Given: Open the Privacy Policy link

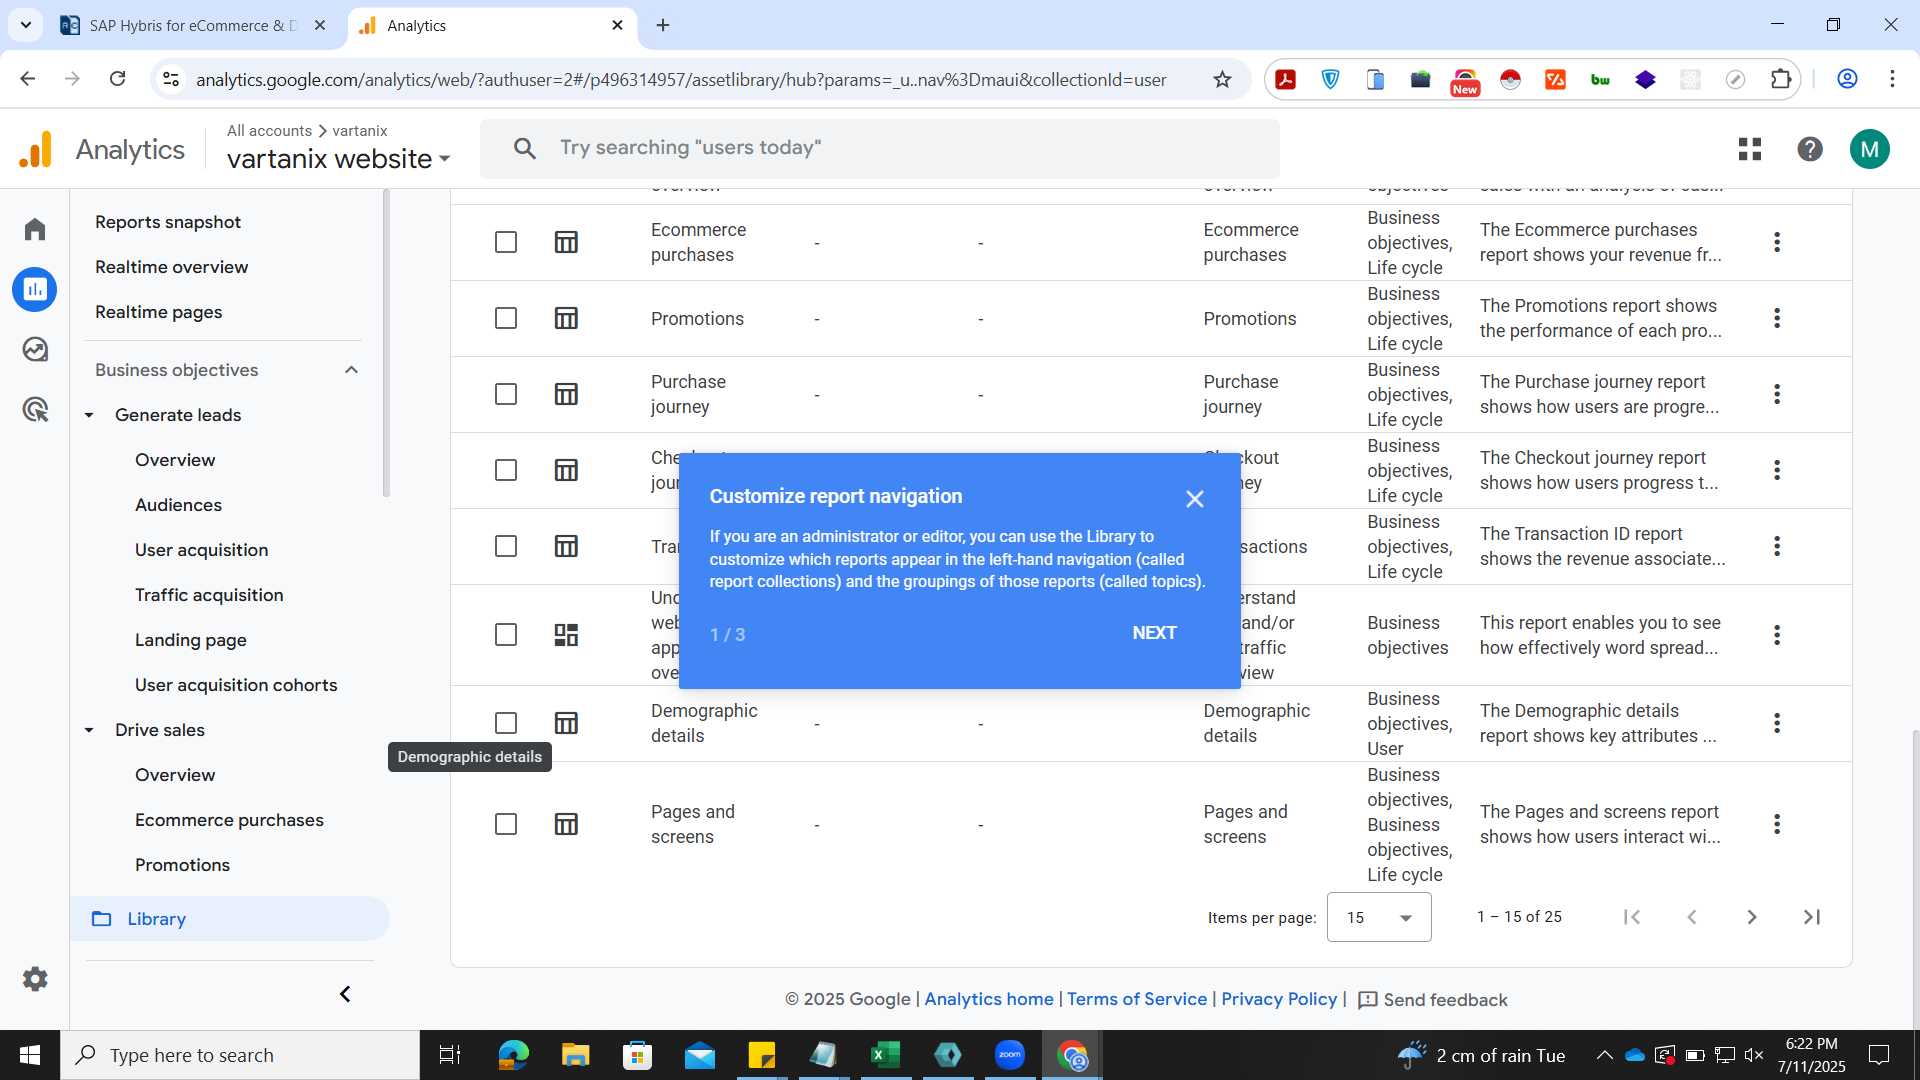Looking at the screenshot, I should (1279, 999).
